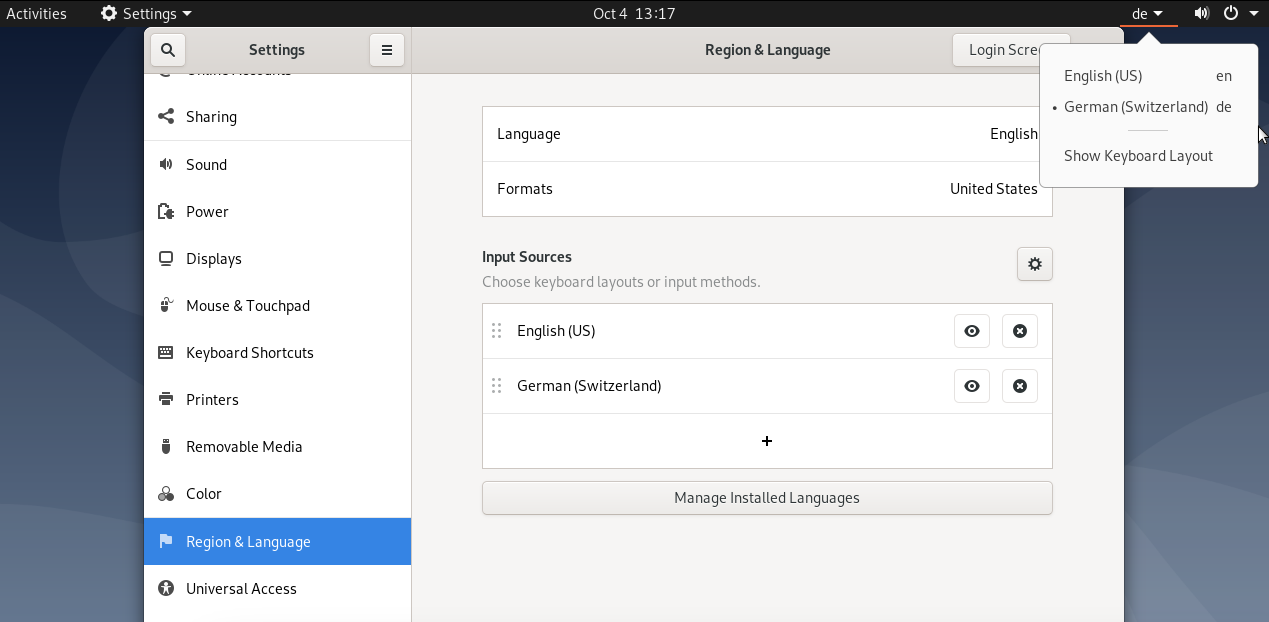Viewport: 1269px width, 622px height.
Task: Click Show Keyboard Layout in the menu
Action: [1138, 155]
